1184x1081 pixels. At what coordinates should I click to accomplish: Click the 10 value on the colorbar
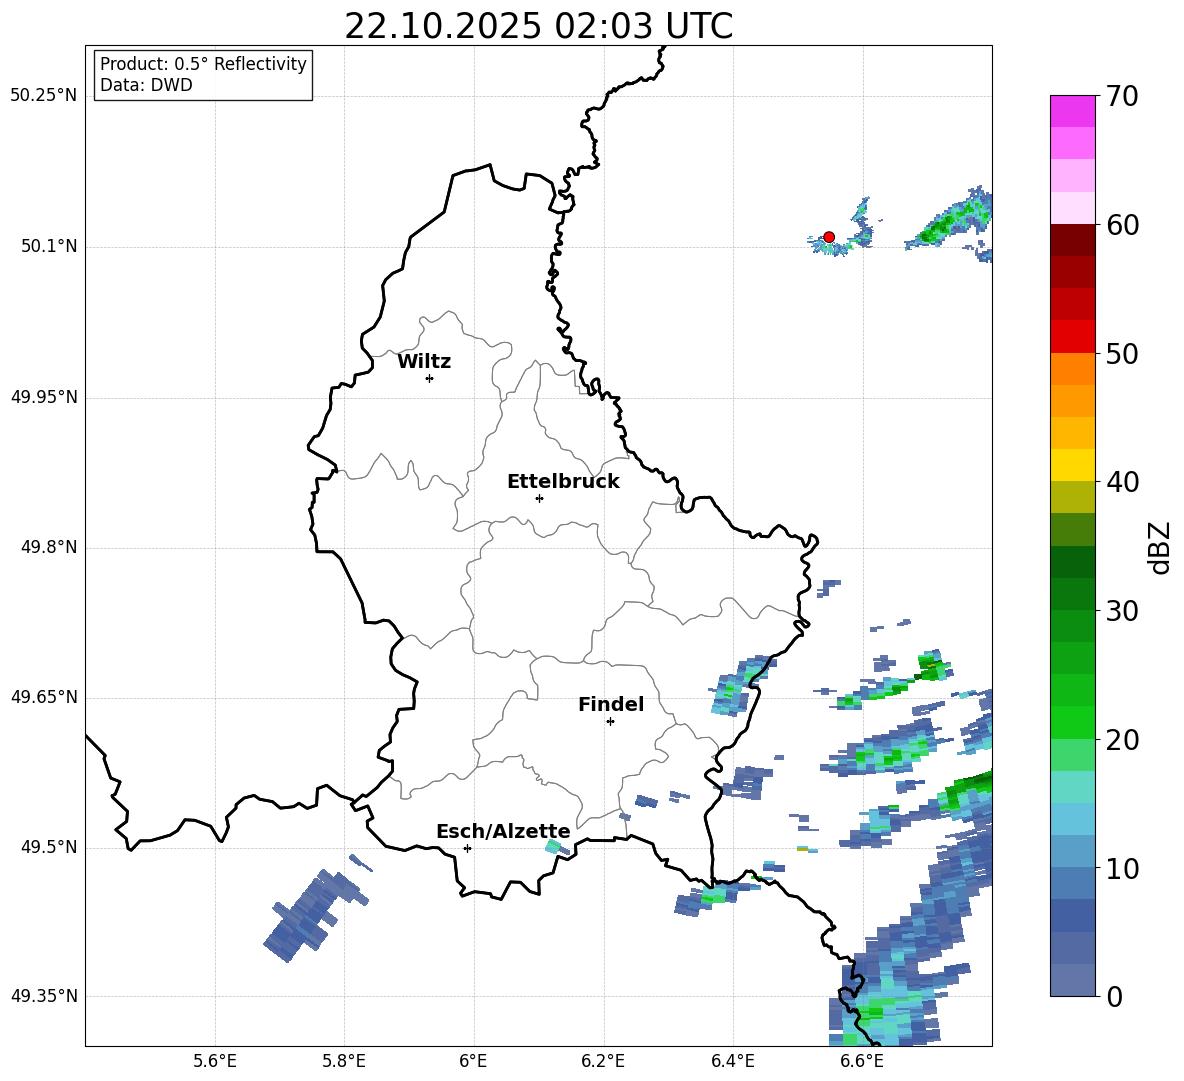(x=1122, y=868)
